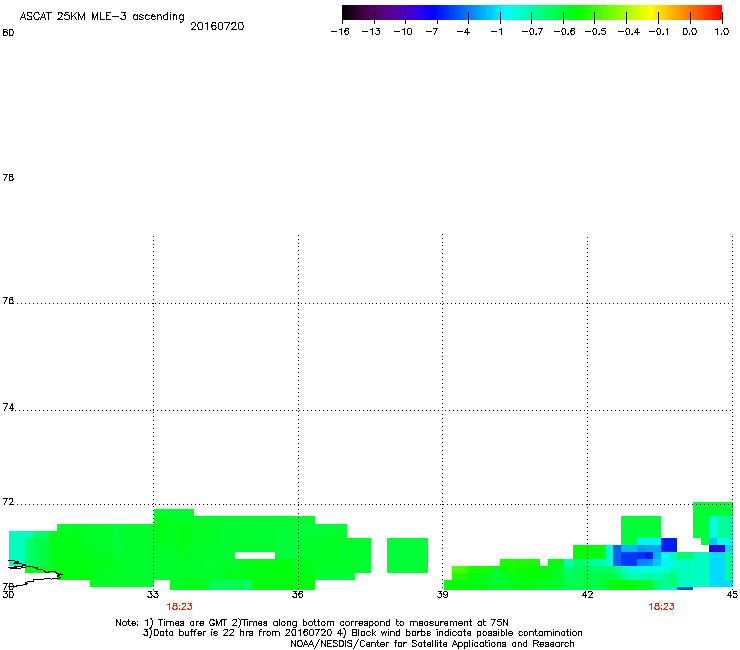Click the black coastline outline near longitude 30
Viewport: 740px width, 650px height.
click(x=33, y=572)
